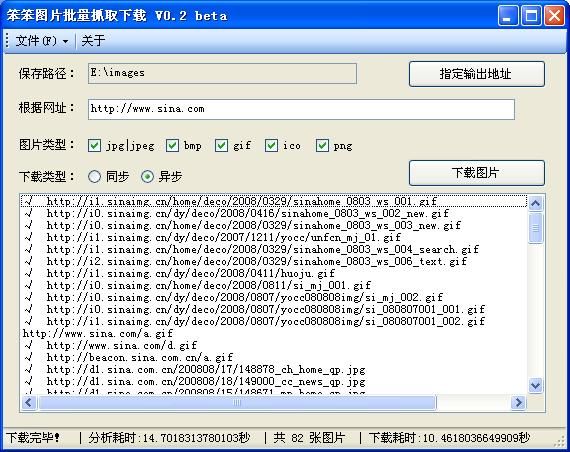
Task: Click the horizontal scrollbar thumb
Action: [x=237, y=402]
